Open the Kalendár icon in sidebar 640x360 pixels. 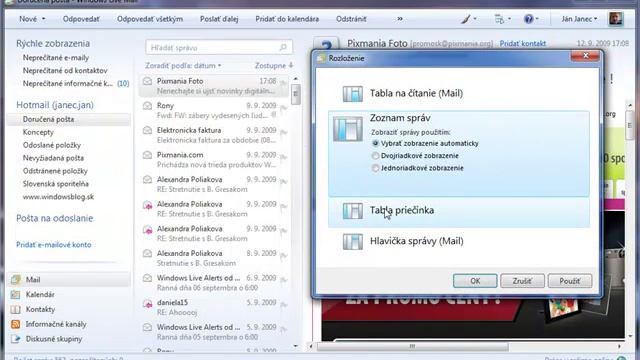tap(16, 294)
